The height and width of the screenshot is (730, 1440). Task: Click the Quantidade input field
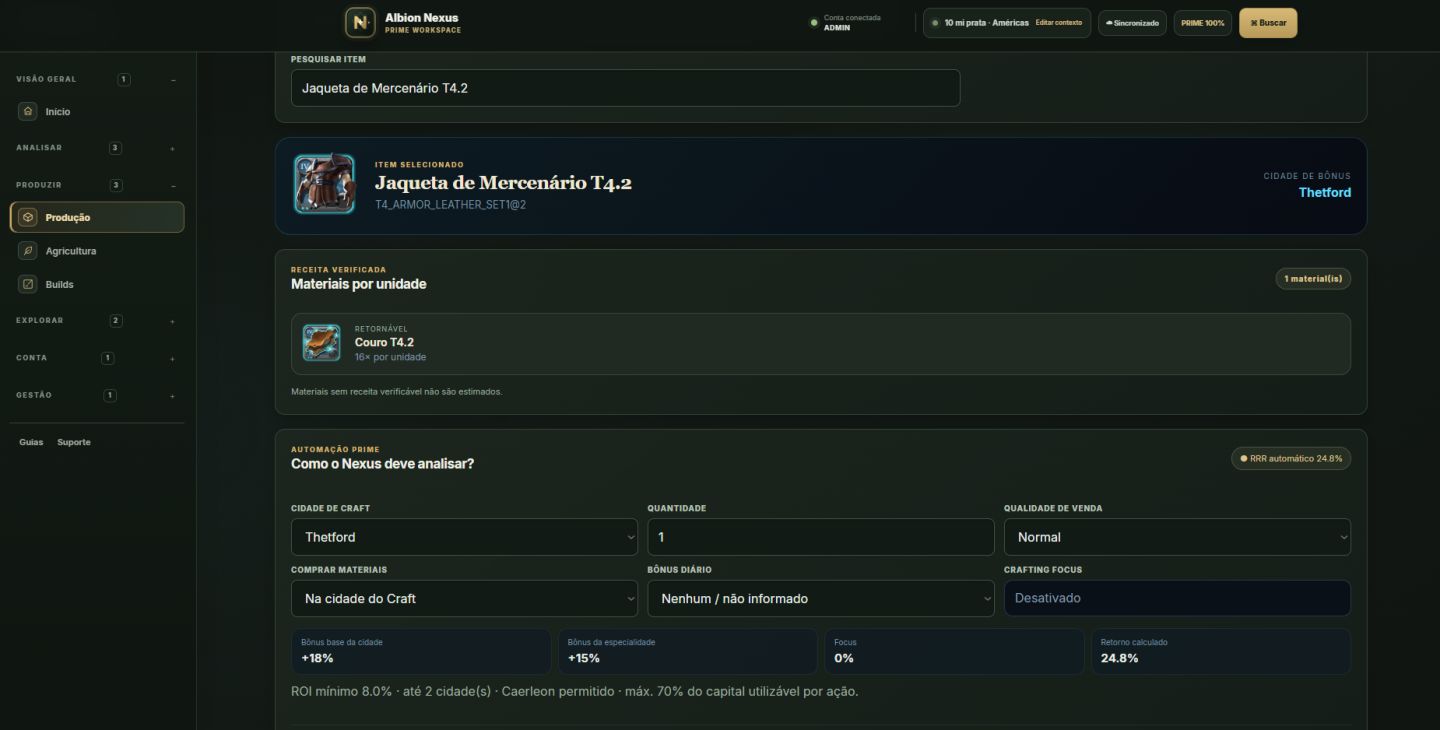pyautogui.click(x=821, y=537)
